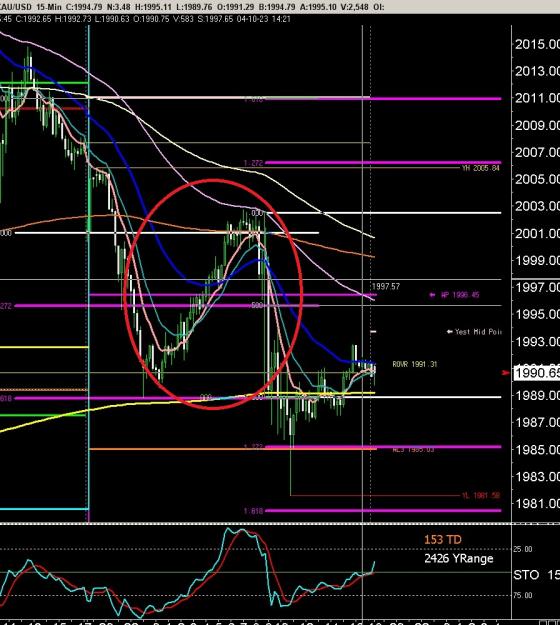Select the YL 1981.58 low label
This screenshot has width=560, height=625.
(x=481, y=495)
